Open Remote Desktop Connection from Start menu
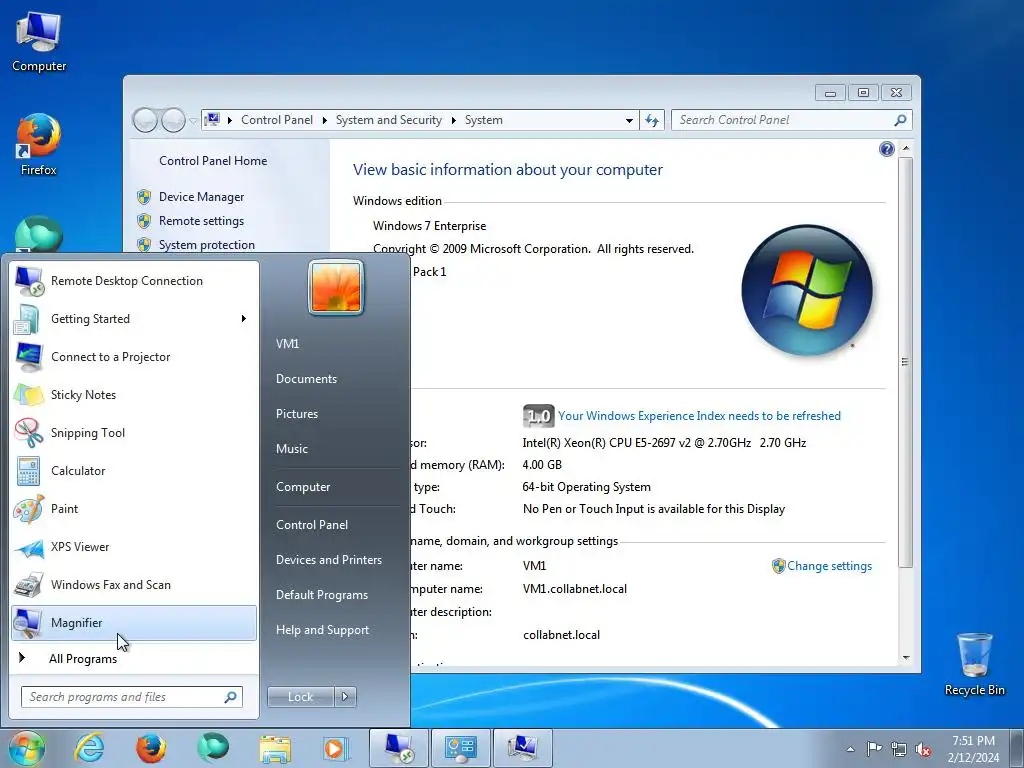Viewport: 1024px width, 768px height. 134,281
